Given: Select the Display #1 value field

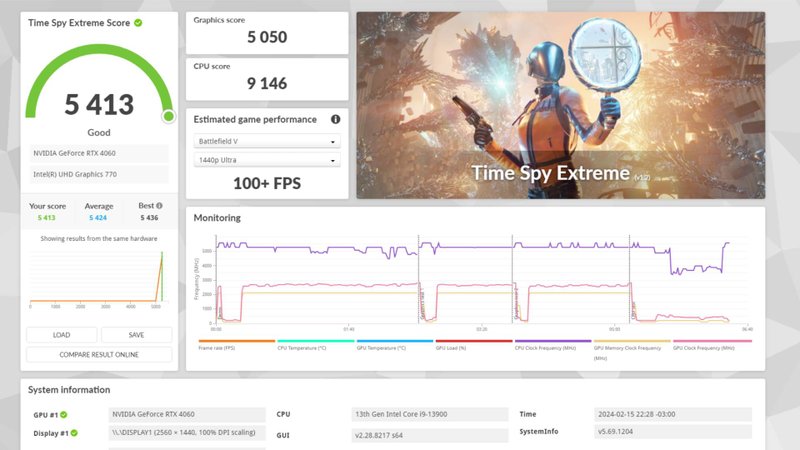Looking at the screenshot, I should [187, 433].
